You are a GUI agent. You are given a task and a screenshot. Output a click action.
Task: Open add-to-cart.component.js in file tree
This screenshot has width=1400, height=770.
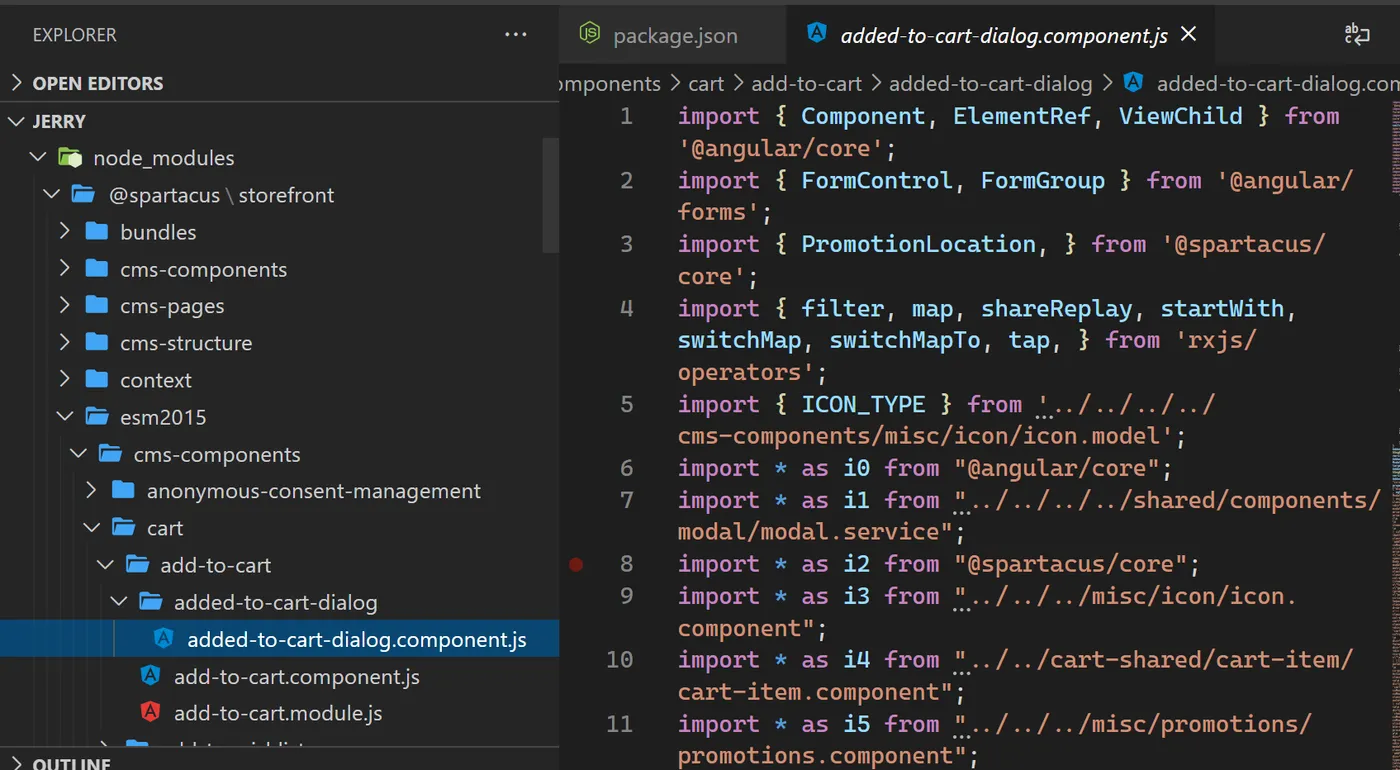pyautogui.click(x=296, y=676)
